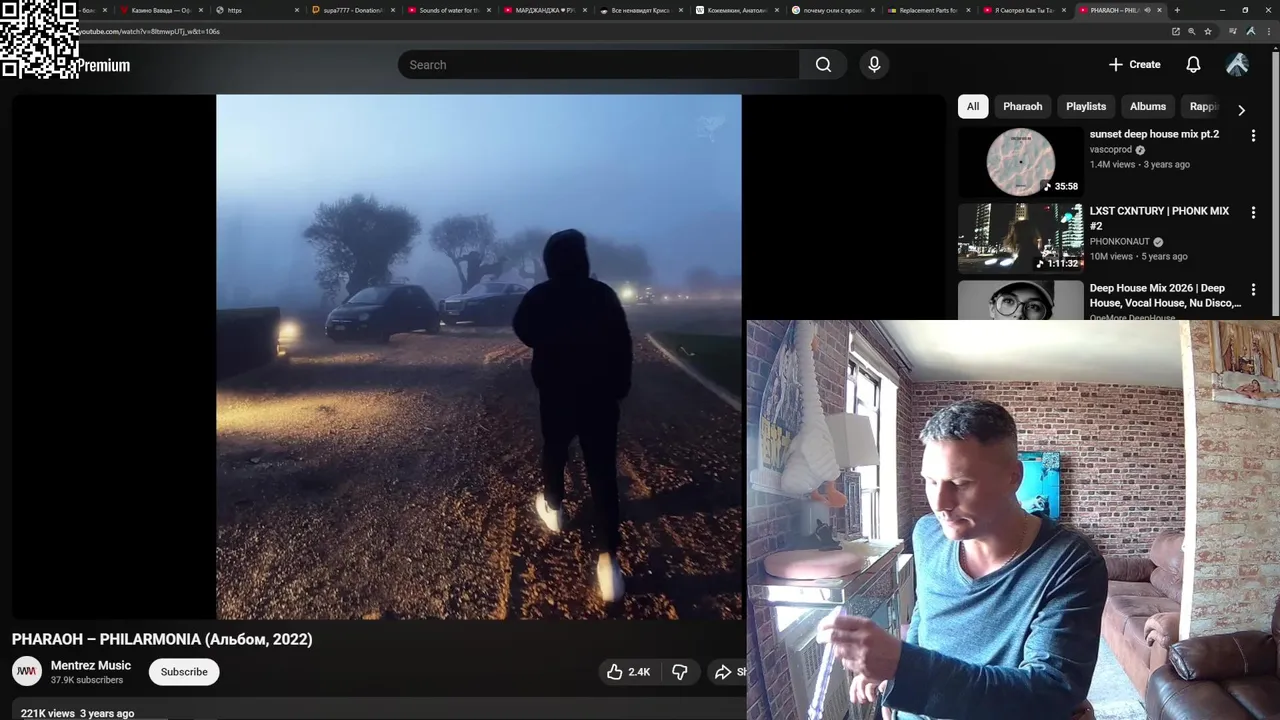Share the video
This screenshot has width=1280, height=720.
click(x=728, y=672)
